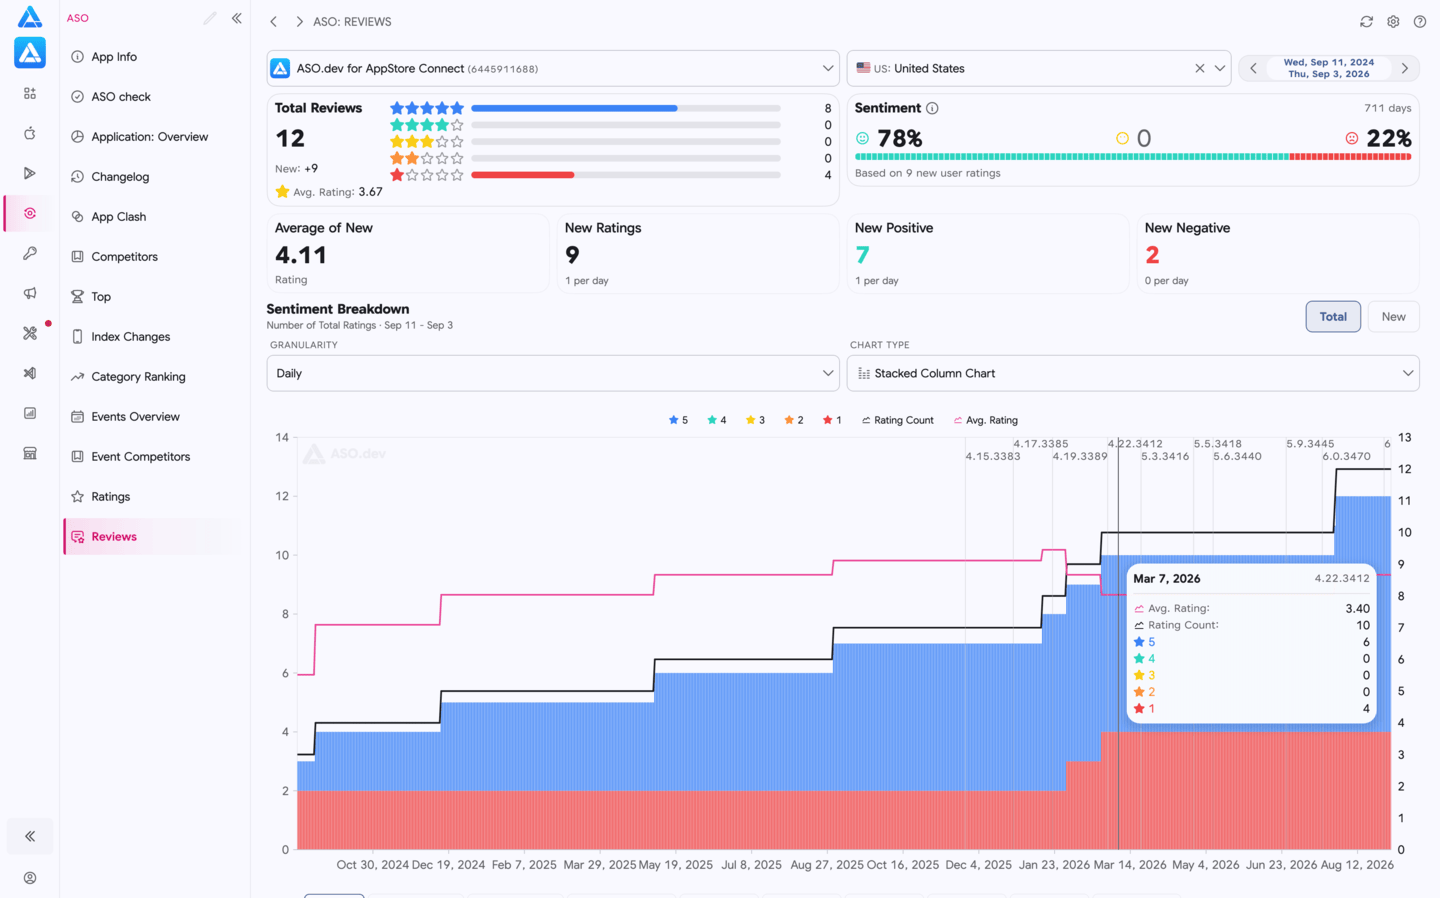
Task: Open the help question mark icon
Action: click(1420, 21)
